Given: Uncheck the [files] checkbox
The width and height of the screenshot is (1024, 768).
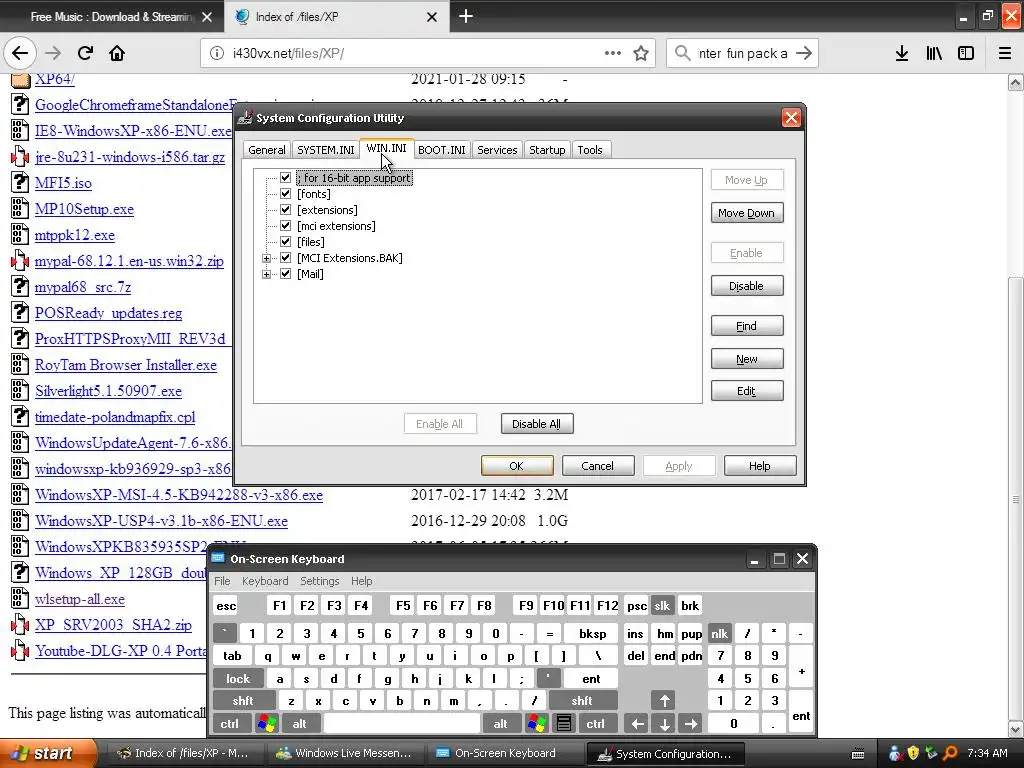Looking at the screenshot, I should (x=285, y=242).
